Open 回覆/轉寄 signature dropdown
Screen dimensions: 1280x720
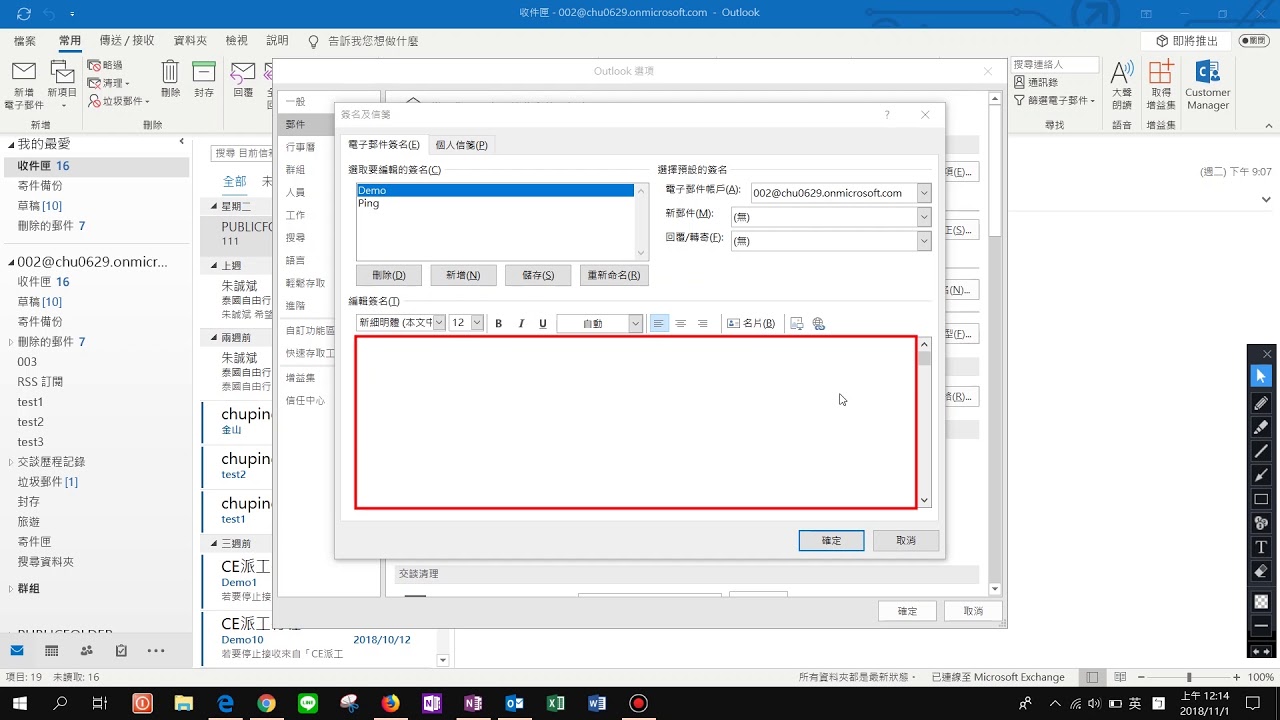tap(924, 241)
